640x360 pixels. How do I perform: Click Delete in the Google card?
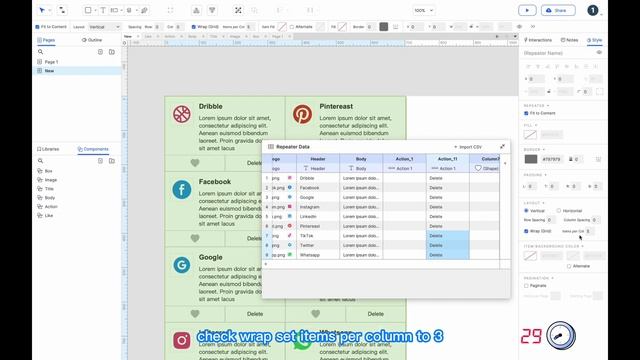click(x=255, y=314)
